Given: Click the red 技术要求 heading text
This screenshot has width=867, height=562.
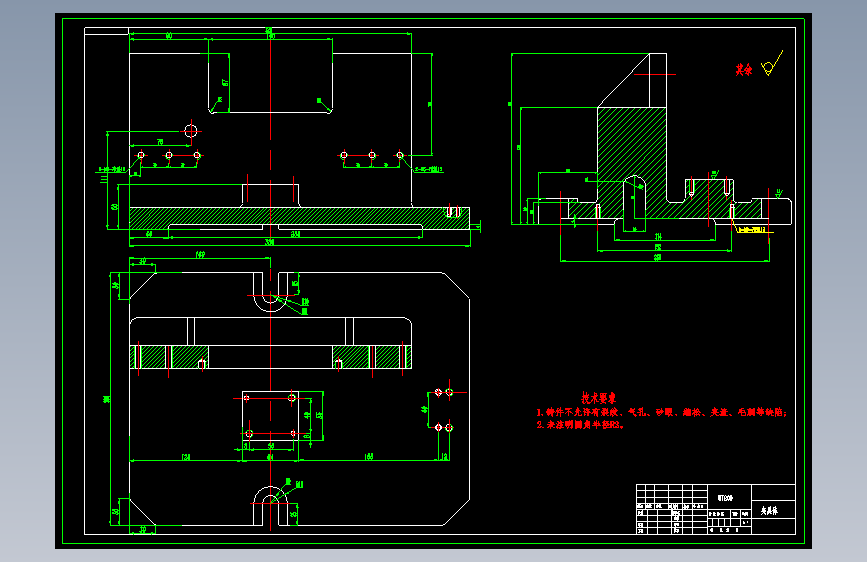Looking at the screenshot, I should 598,398.
